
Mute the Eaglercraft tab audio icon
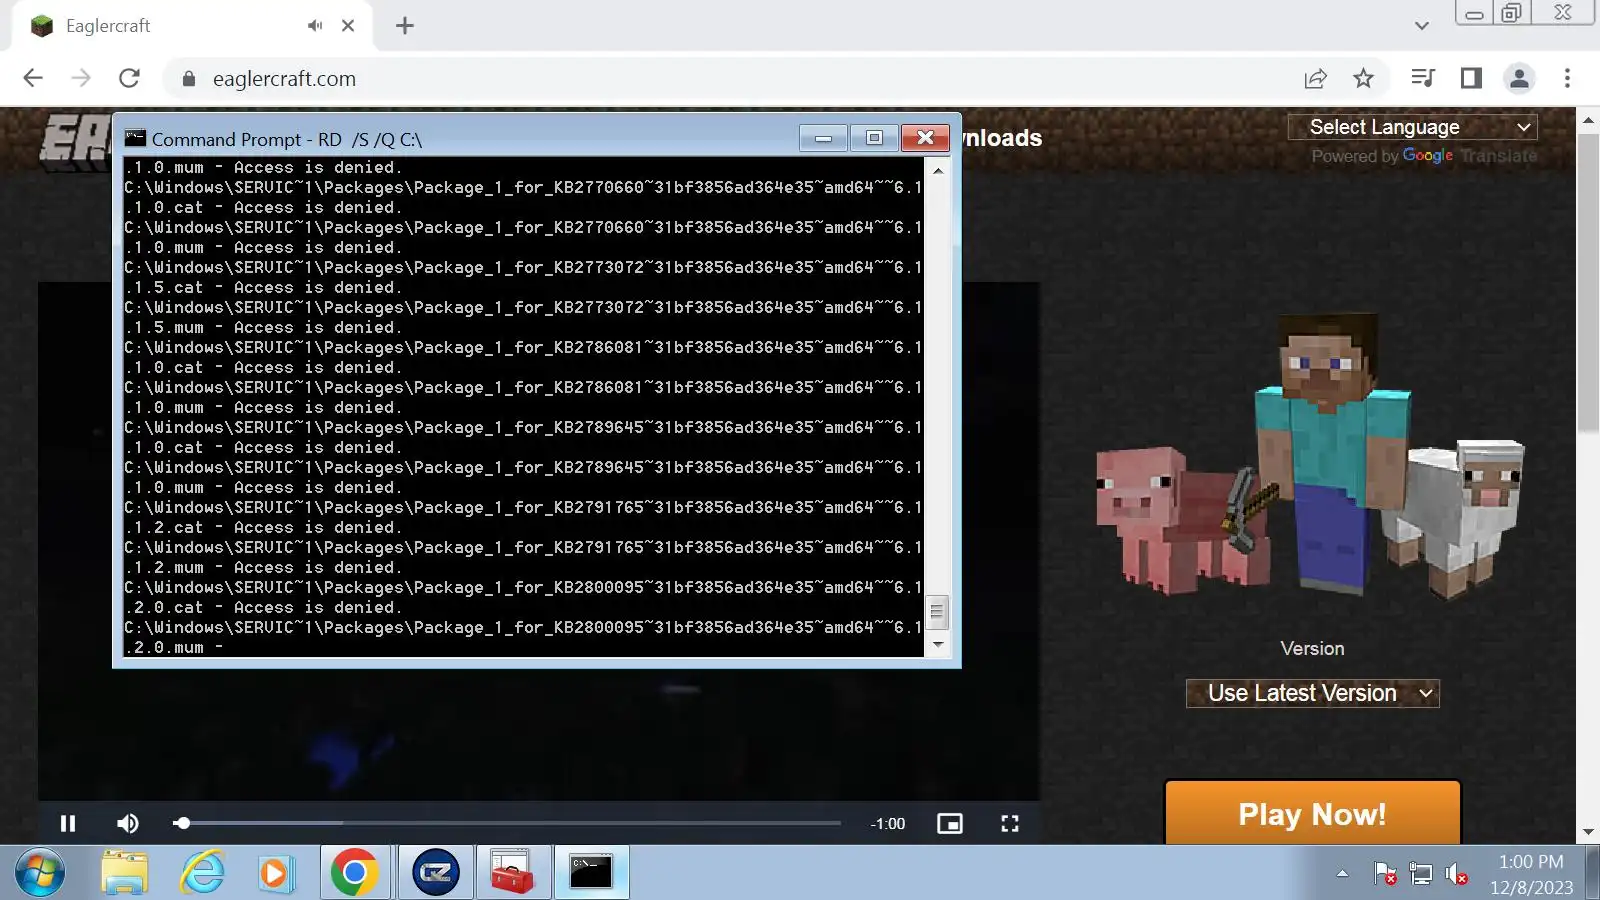pos(315,26)
